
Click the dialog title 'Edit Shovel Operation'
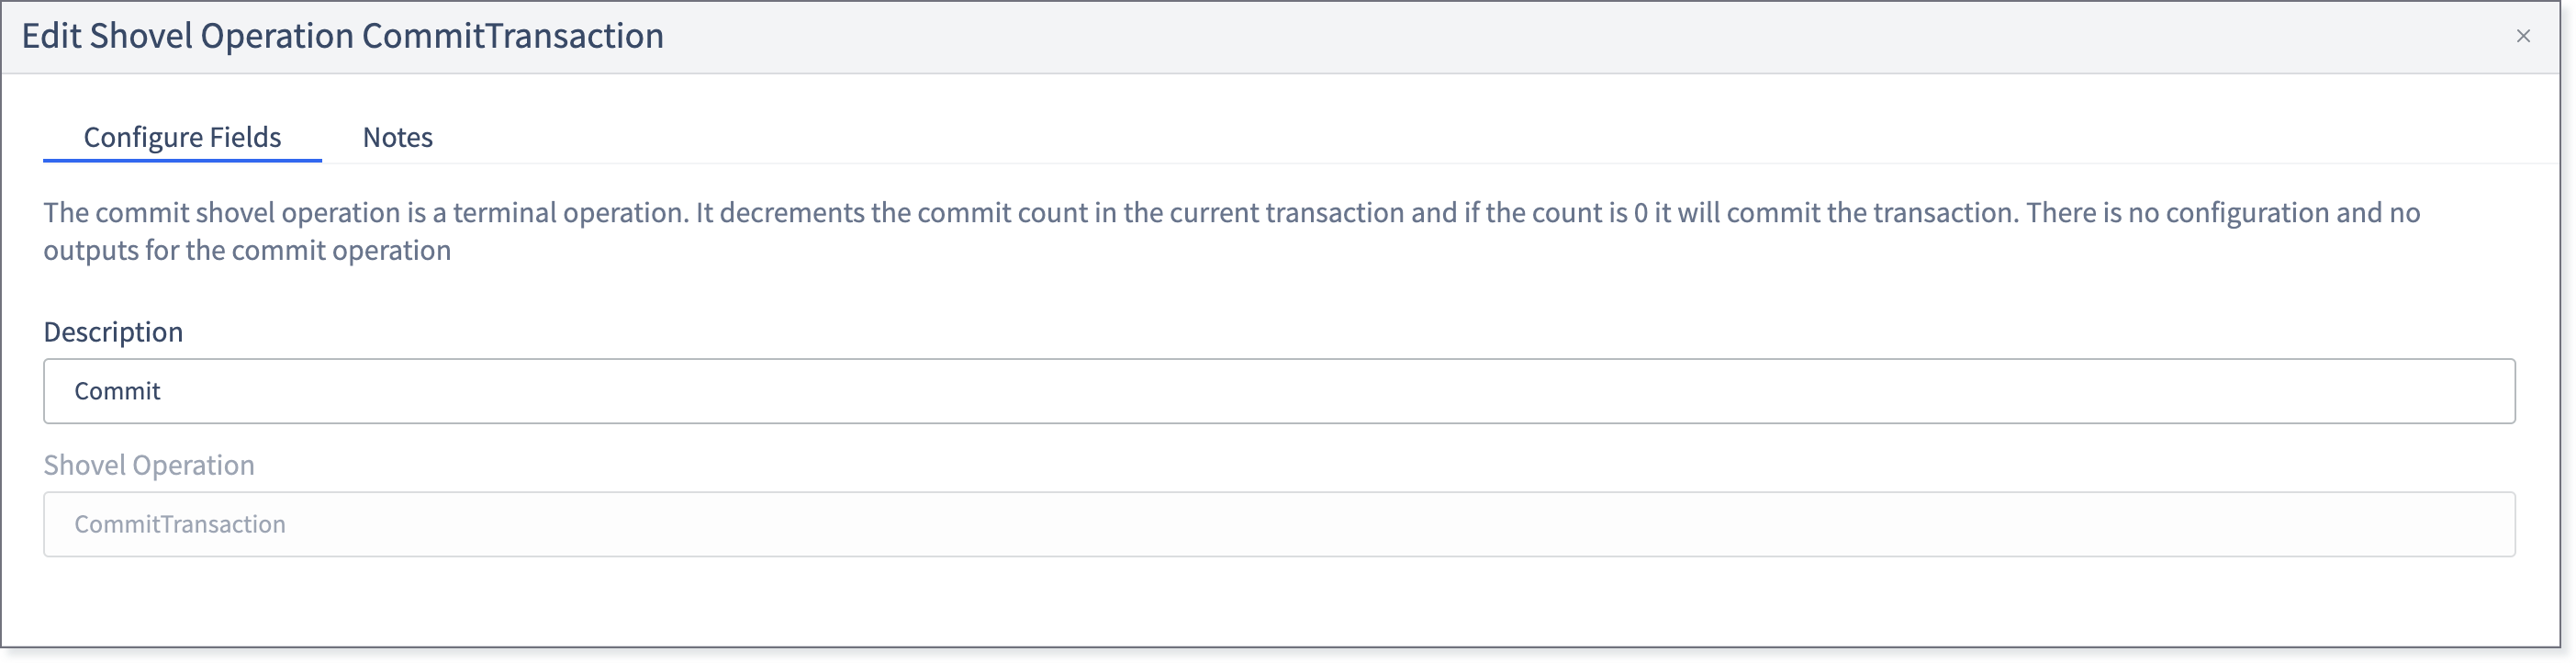pyautogui.click(x=188, y=36)
